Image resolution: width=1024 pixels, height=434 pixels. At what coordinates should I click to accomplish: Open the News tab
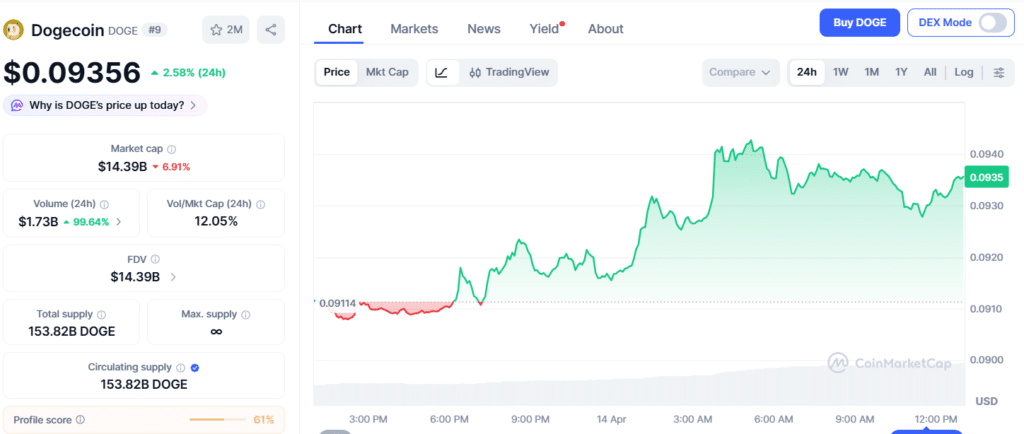tap(484, 29)
